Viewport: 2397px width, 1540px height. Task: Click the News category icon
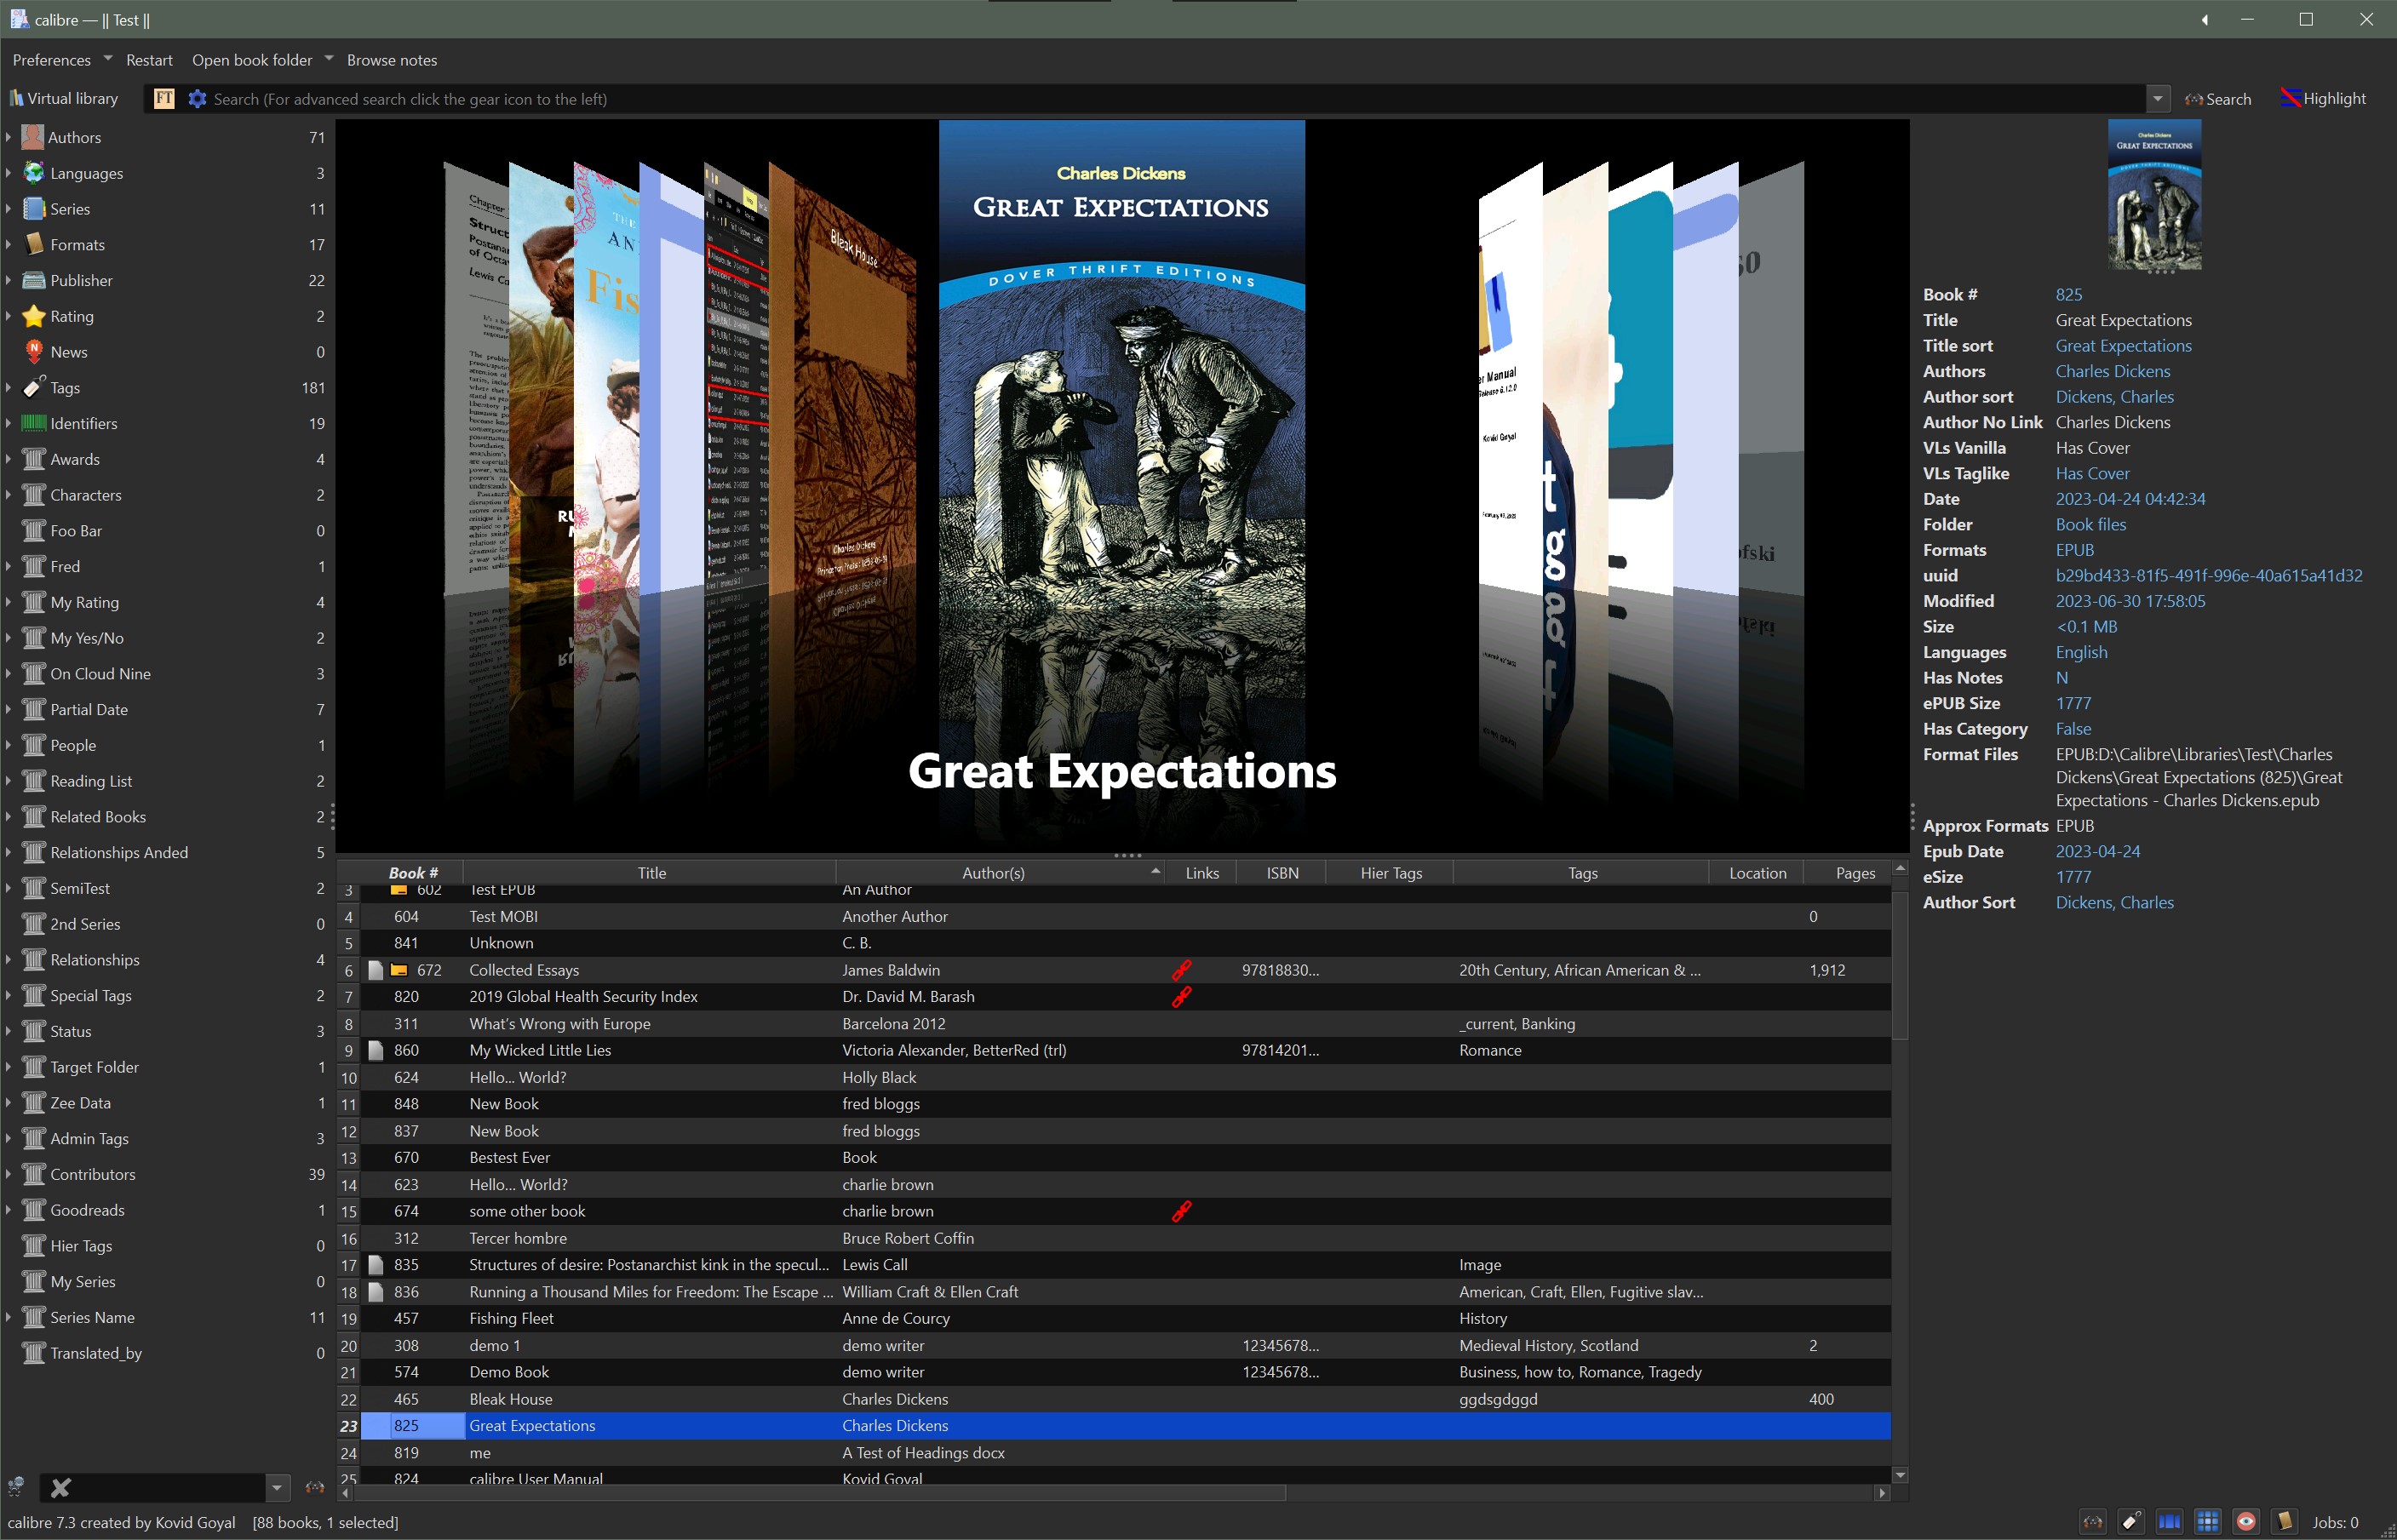click(33, 352)
